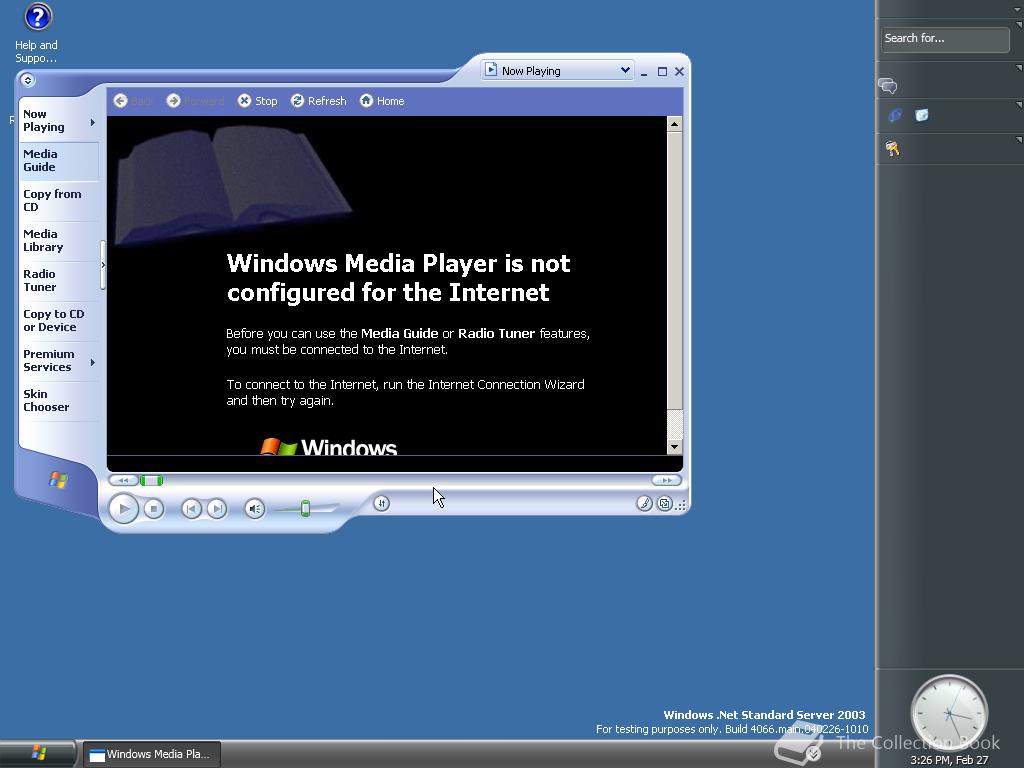The width and height of the screenshot is (1024, 768).
Task: Collapse the features taskbar handle
Action: (x=103, y=264)
